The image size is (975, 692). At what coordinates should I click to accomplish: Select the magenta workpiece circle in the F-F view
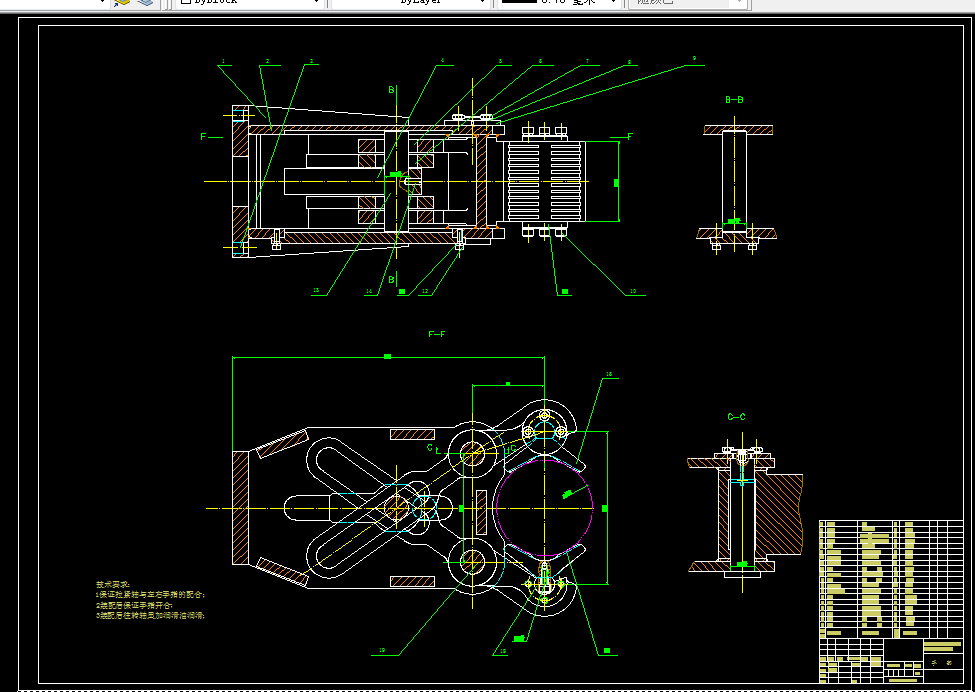[545, 508]
